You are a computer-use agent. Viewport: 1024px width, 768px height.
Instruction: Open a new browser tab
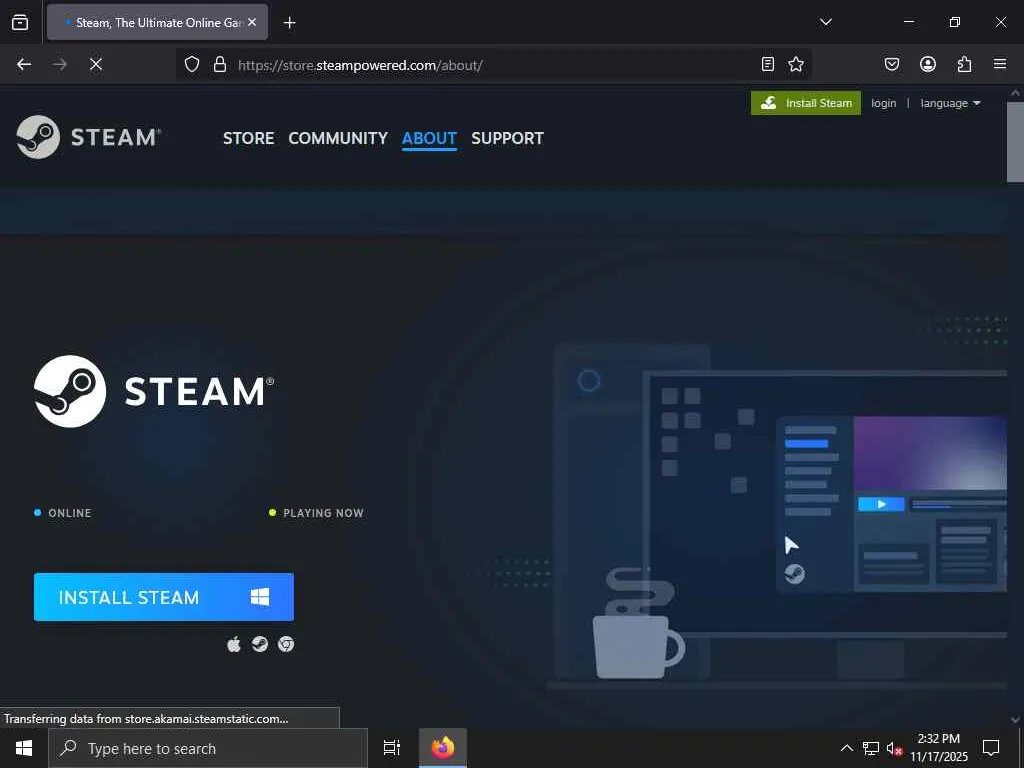tap(289, 23)
